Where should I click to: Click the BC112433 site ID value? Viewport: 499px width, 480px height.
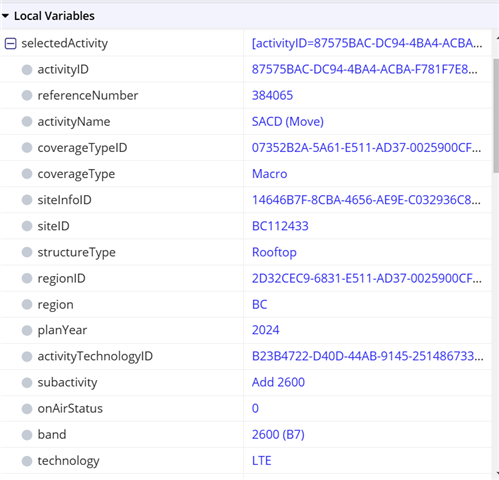click(x=280, y=226)
